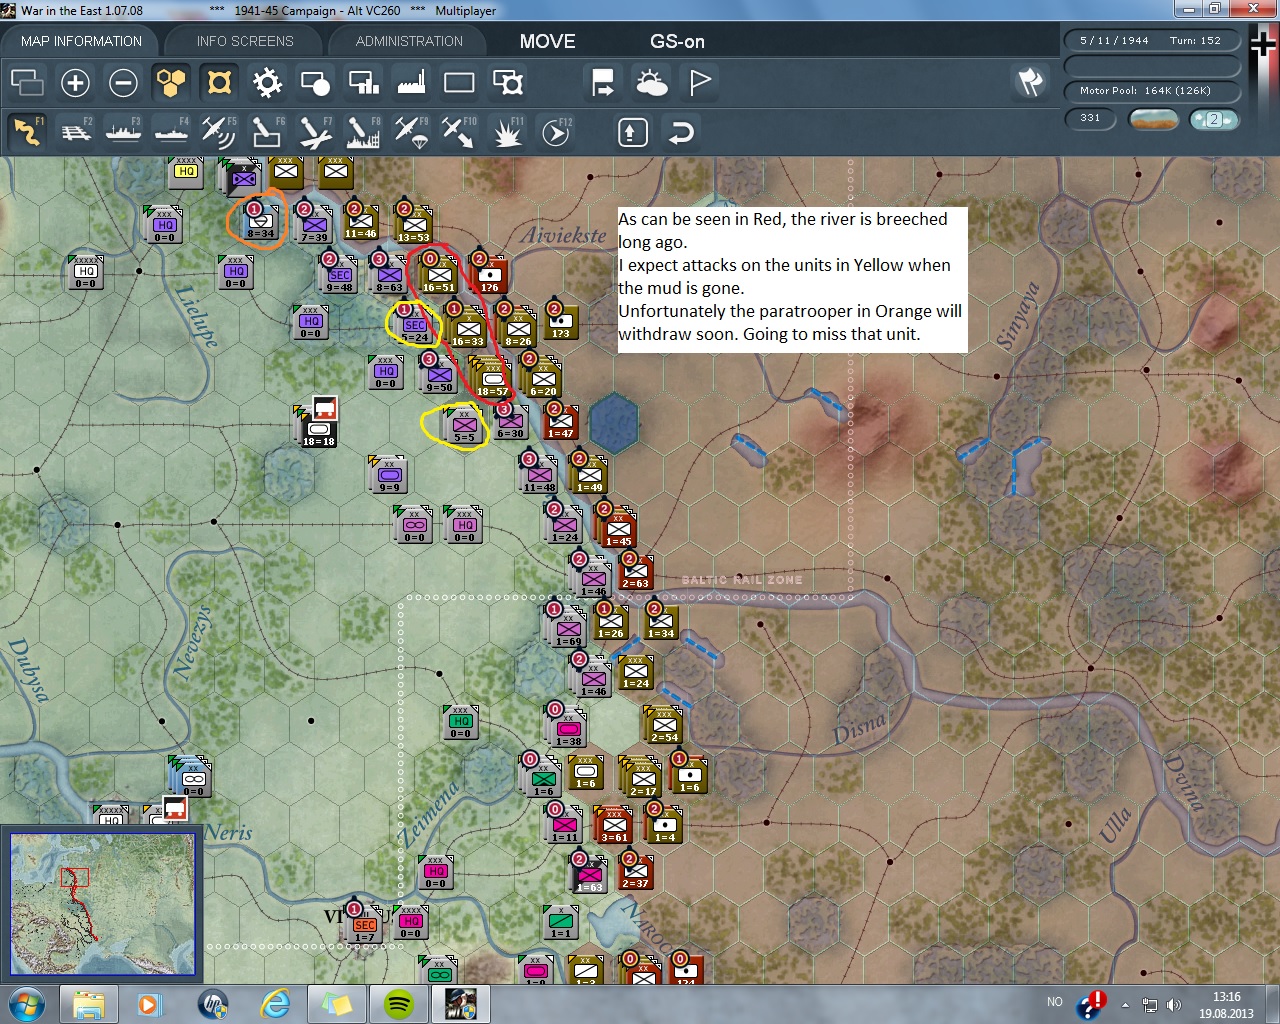Toggle the yellow square unit overlay button
This screenshot has width=1280, height=1024.
coord(219,82)
